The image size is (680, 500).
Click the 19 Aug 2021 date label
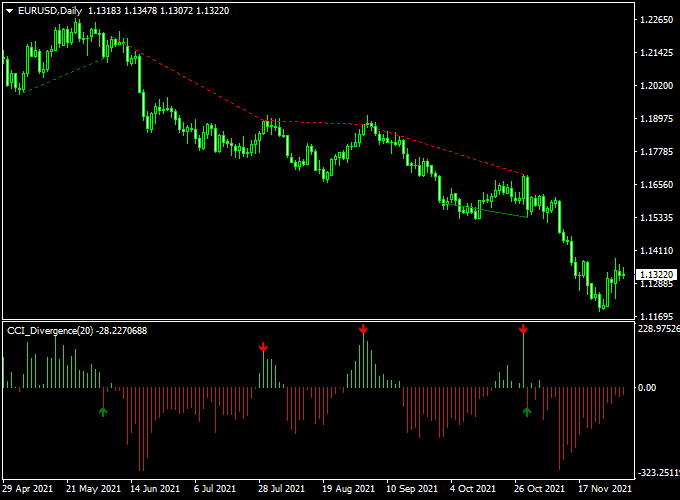pyautogui.click(x=348, y=489)
